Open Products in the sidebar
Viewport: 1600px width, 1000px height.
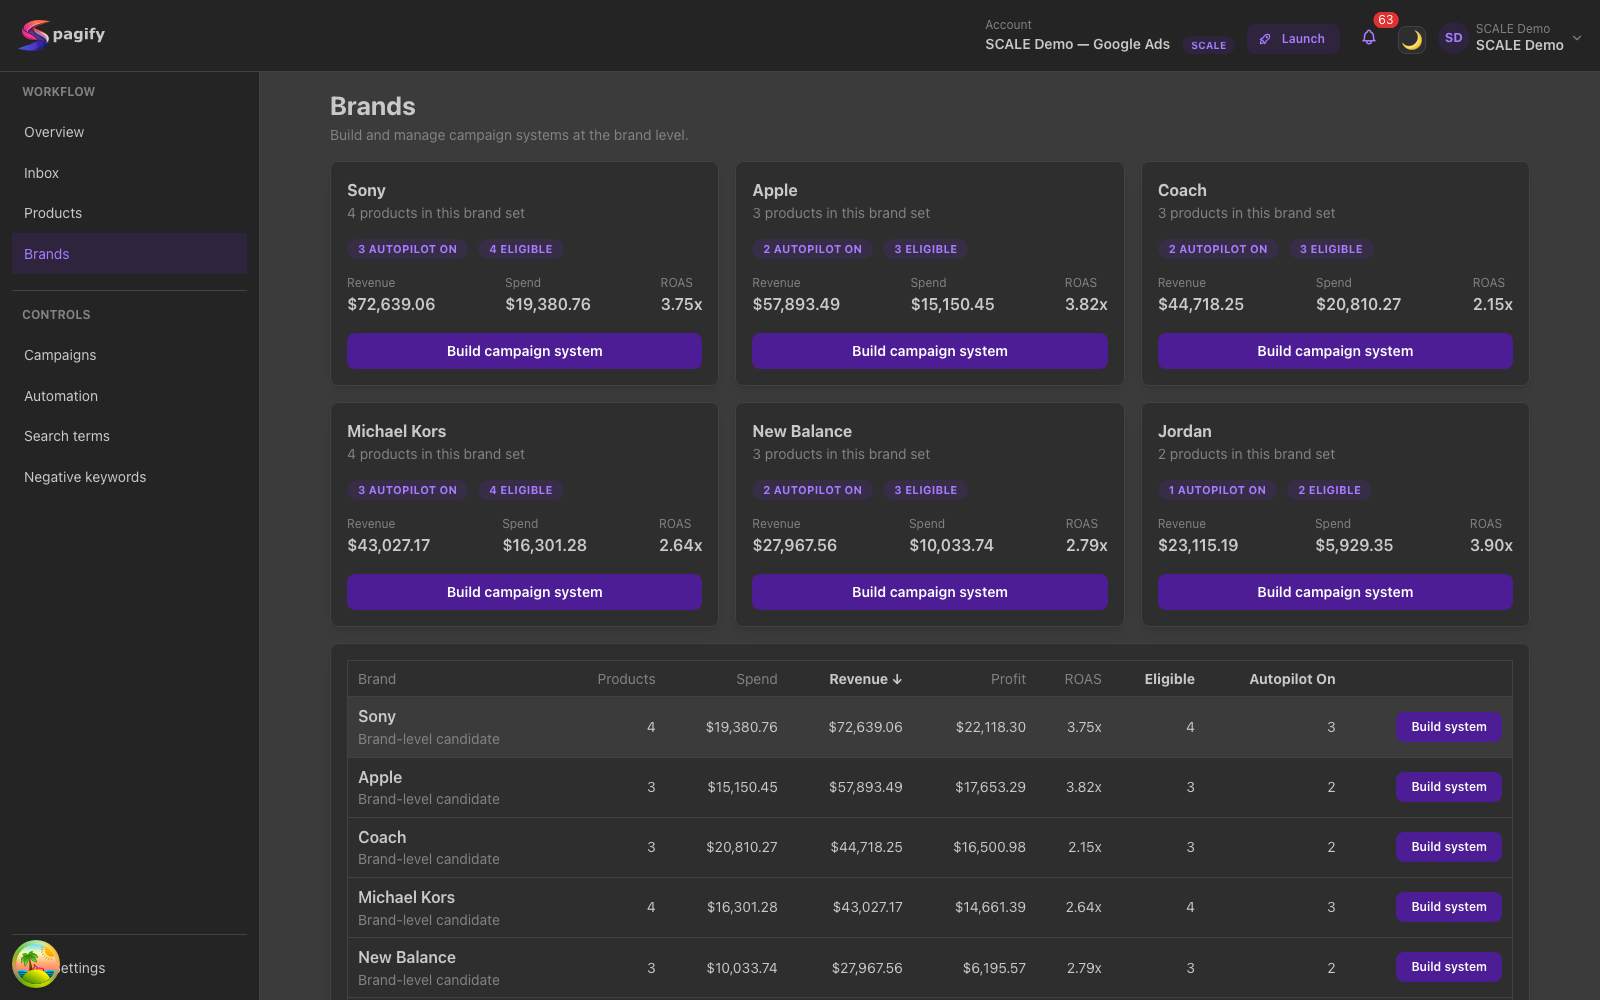[129, 213]
